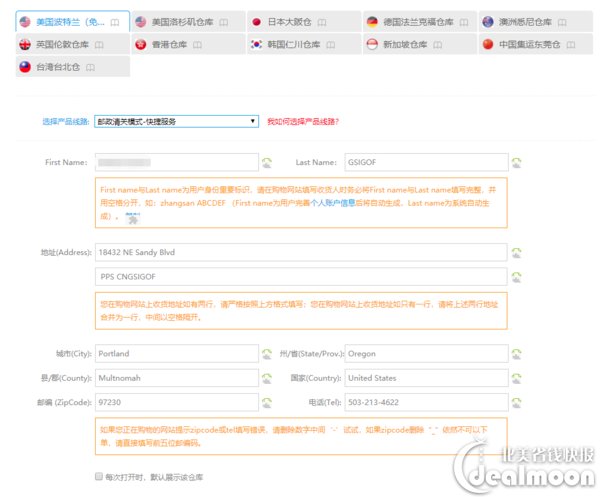Click 我如何选择产品线路? help link
600x497 pixels.
point(303,122)
